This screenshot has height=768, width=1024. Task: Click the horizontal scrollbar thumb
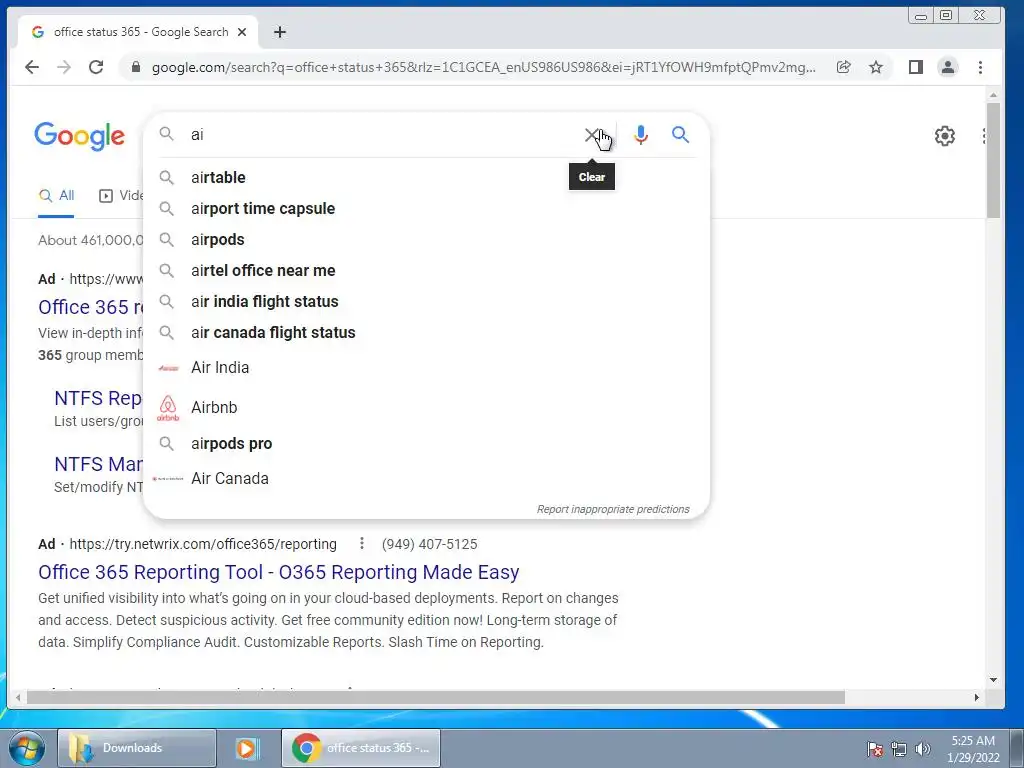[x=436, y=697]
